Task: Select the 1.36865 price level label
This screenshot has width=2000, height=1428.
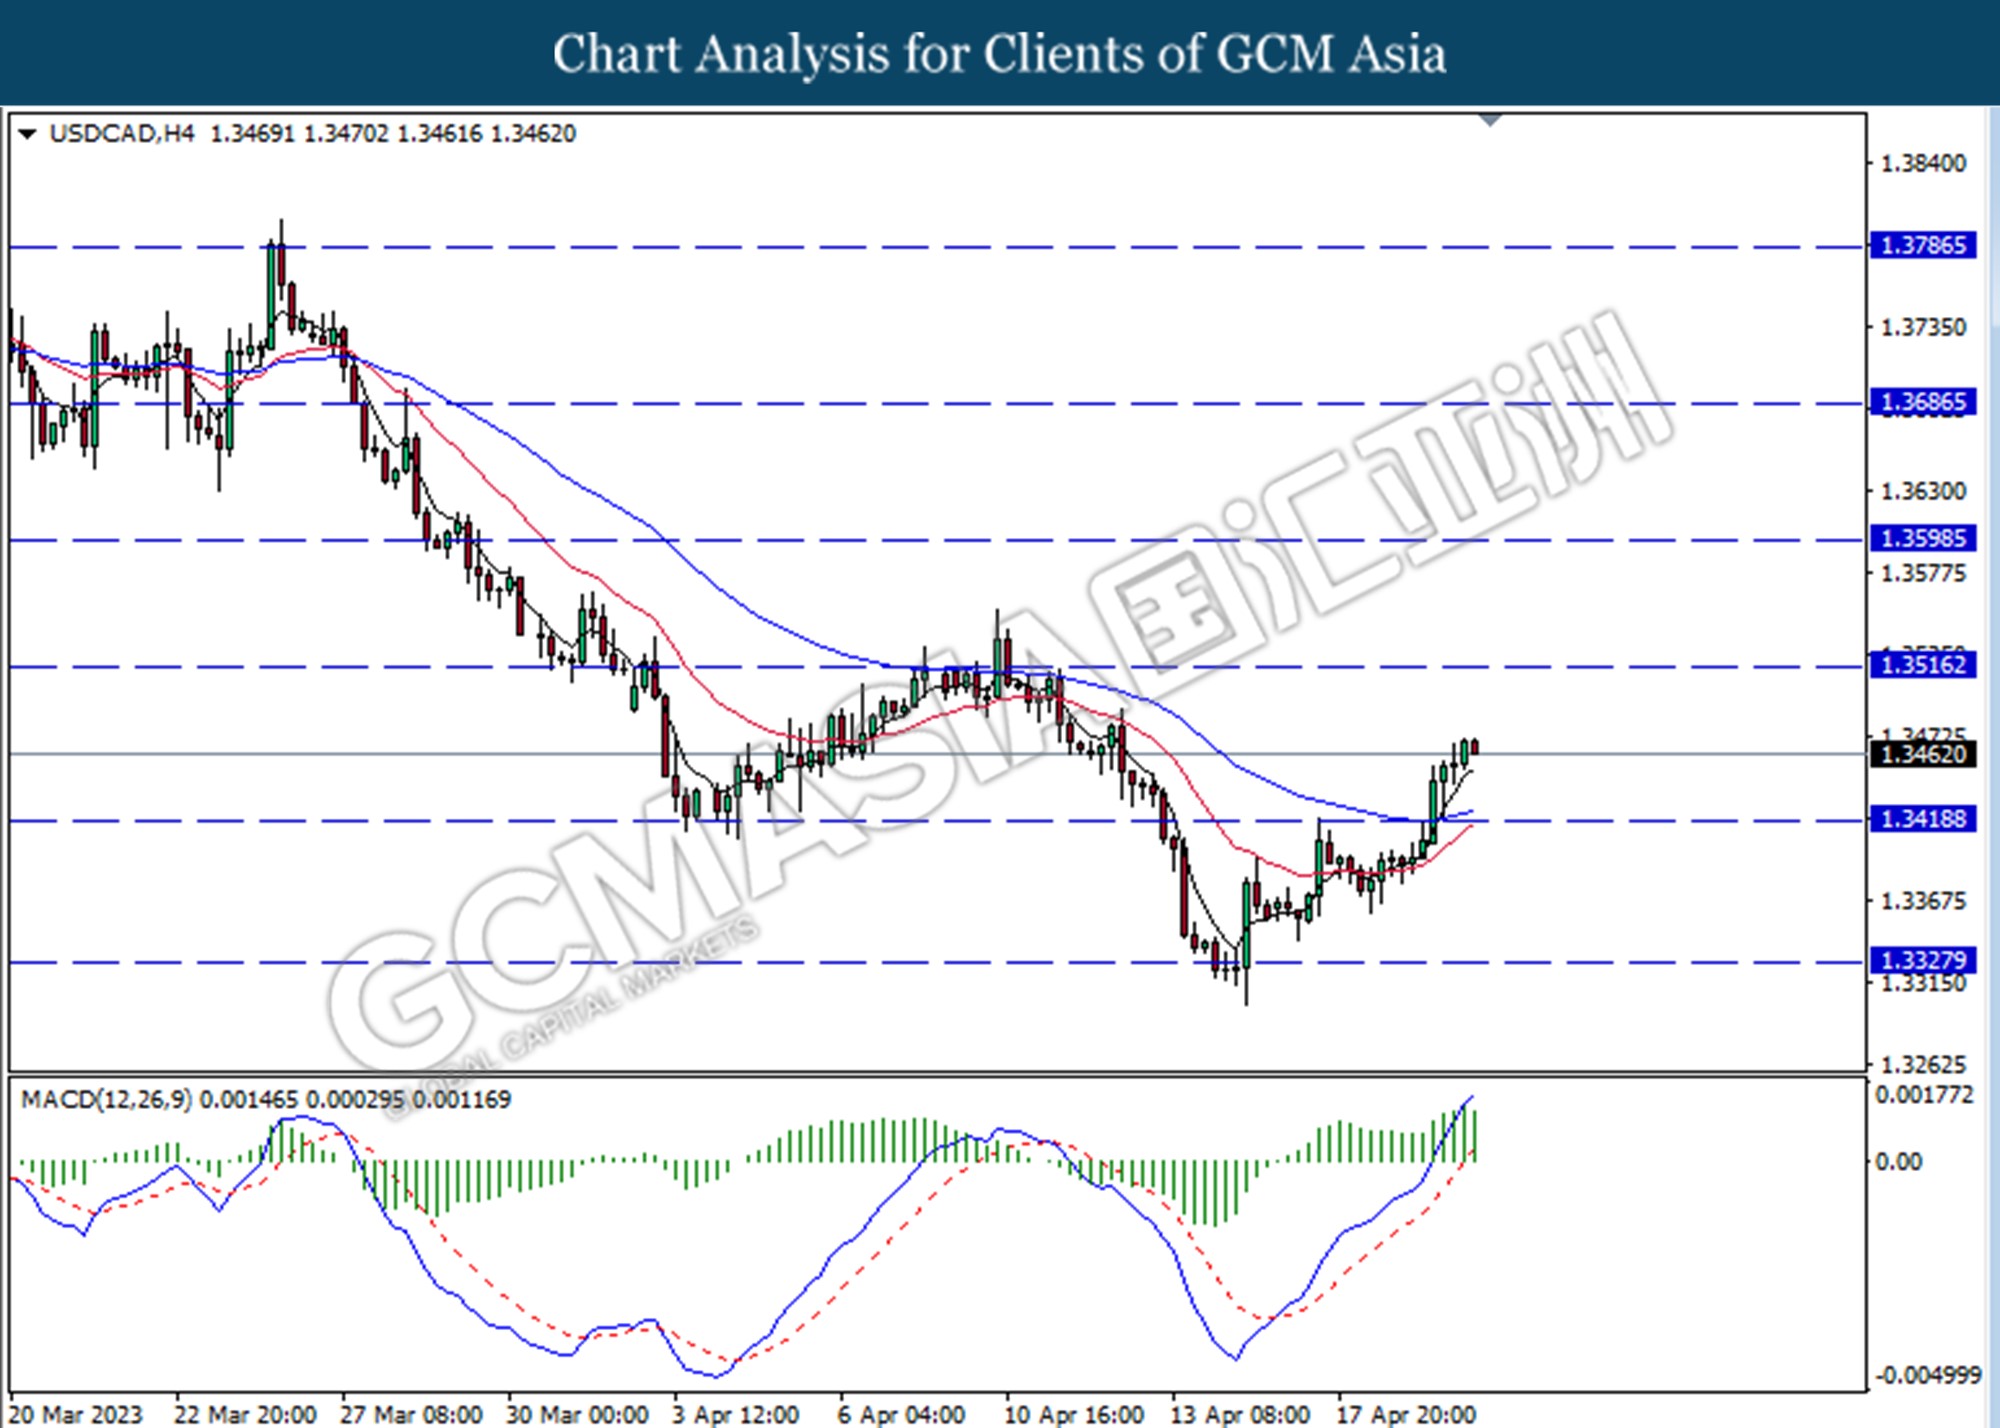Action: 1923,402
